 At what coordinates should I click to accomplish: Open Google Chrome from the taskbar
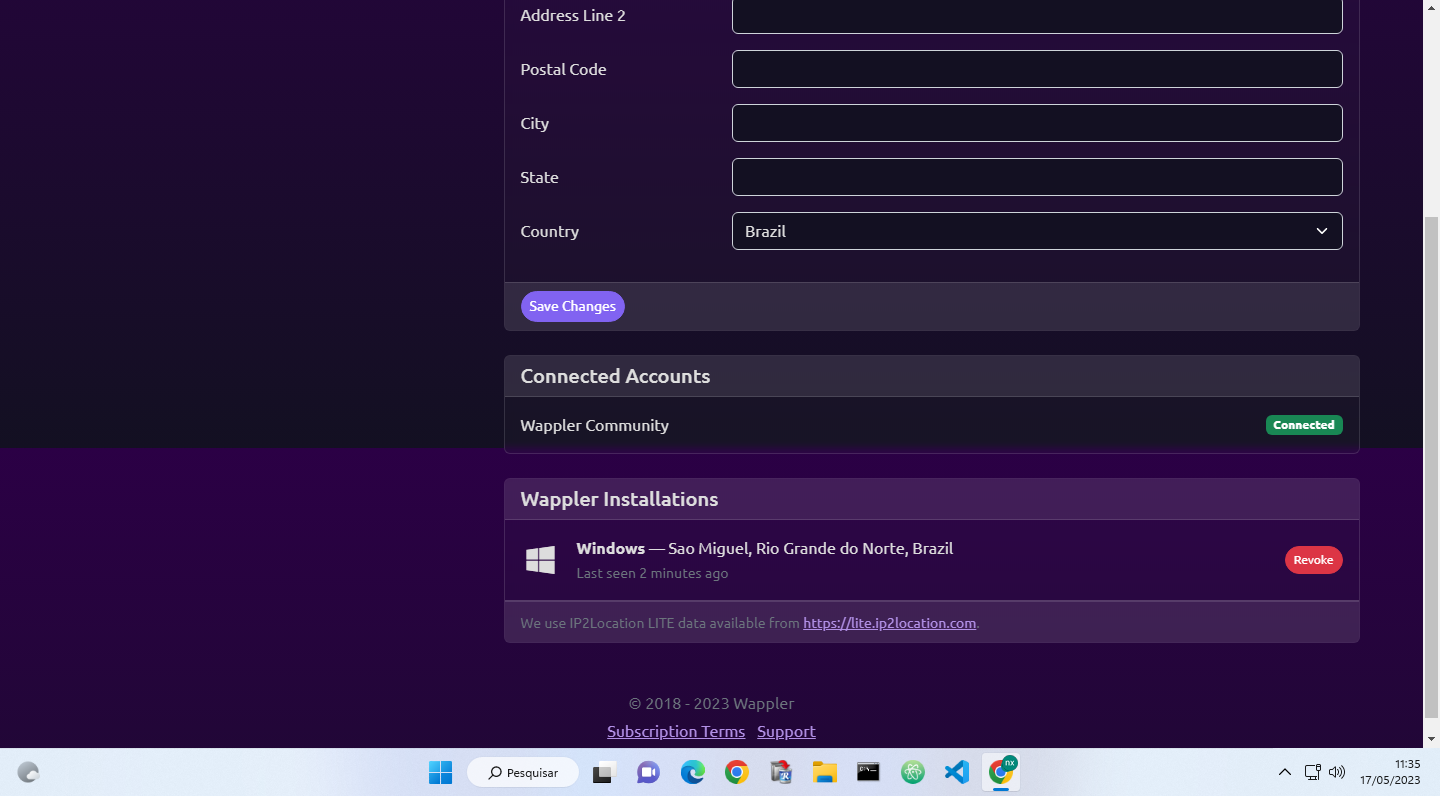(736, 771)
